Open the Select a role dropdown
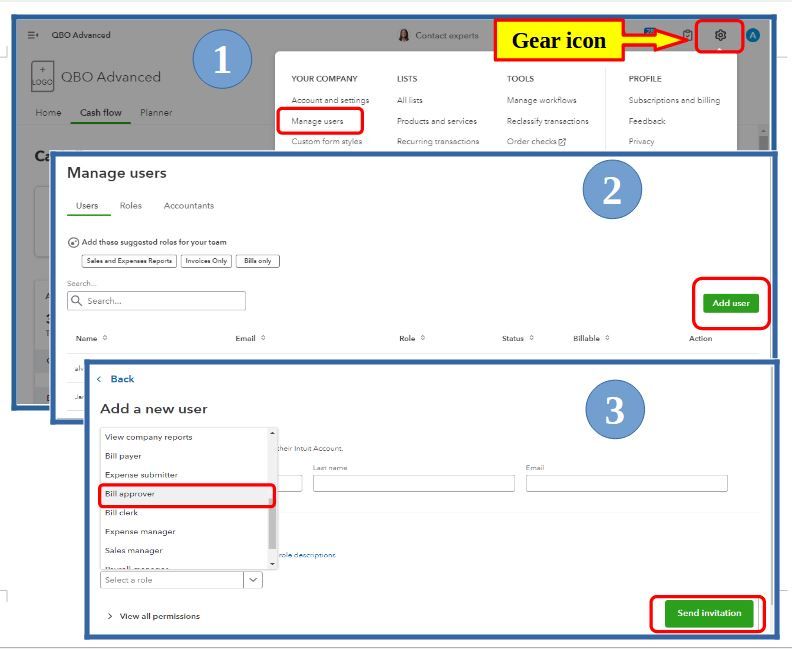The width and height of the screenshot is (792, 649). 181,580
